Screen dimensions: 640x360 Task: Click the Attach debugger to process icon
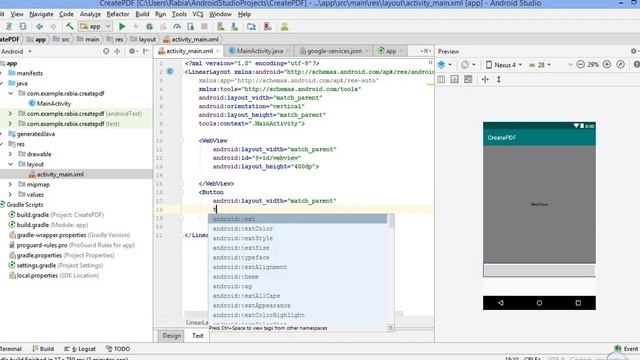191,27
